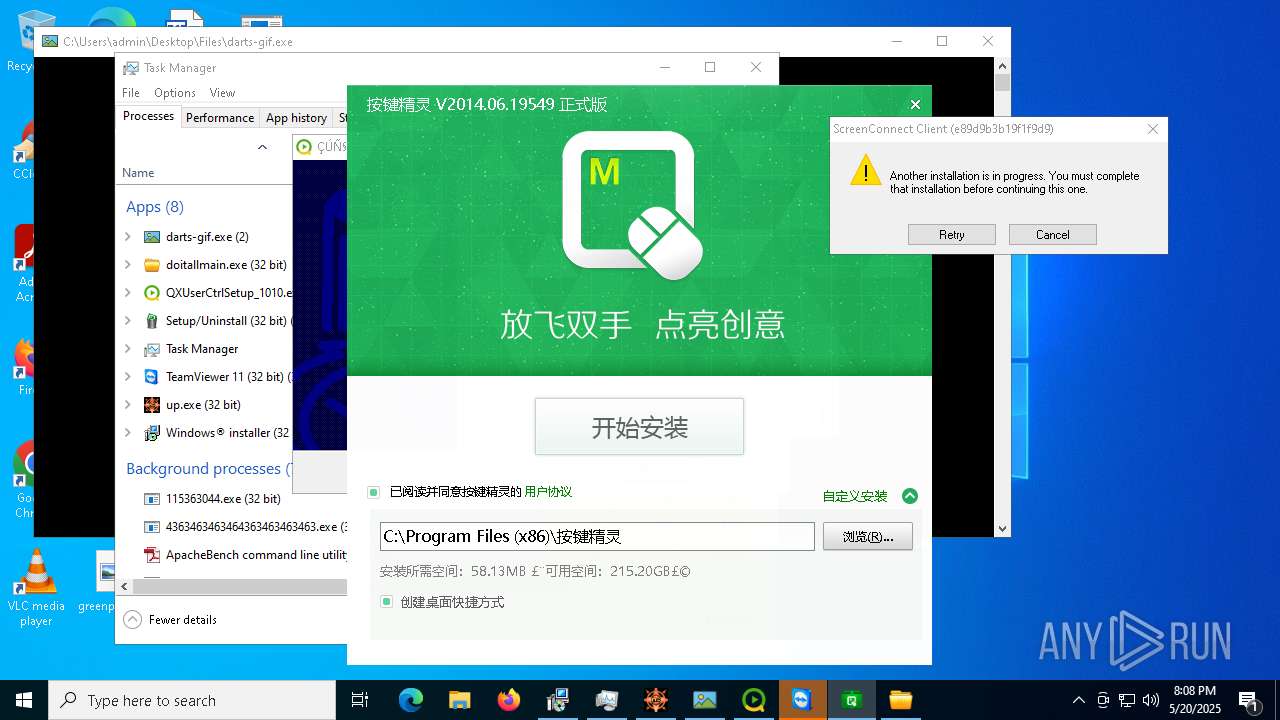Open the View menu in Task Manager
Image resolution: width=1280 pixels, height=720 pixels.
click(222, 92)
